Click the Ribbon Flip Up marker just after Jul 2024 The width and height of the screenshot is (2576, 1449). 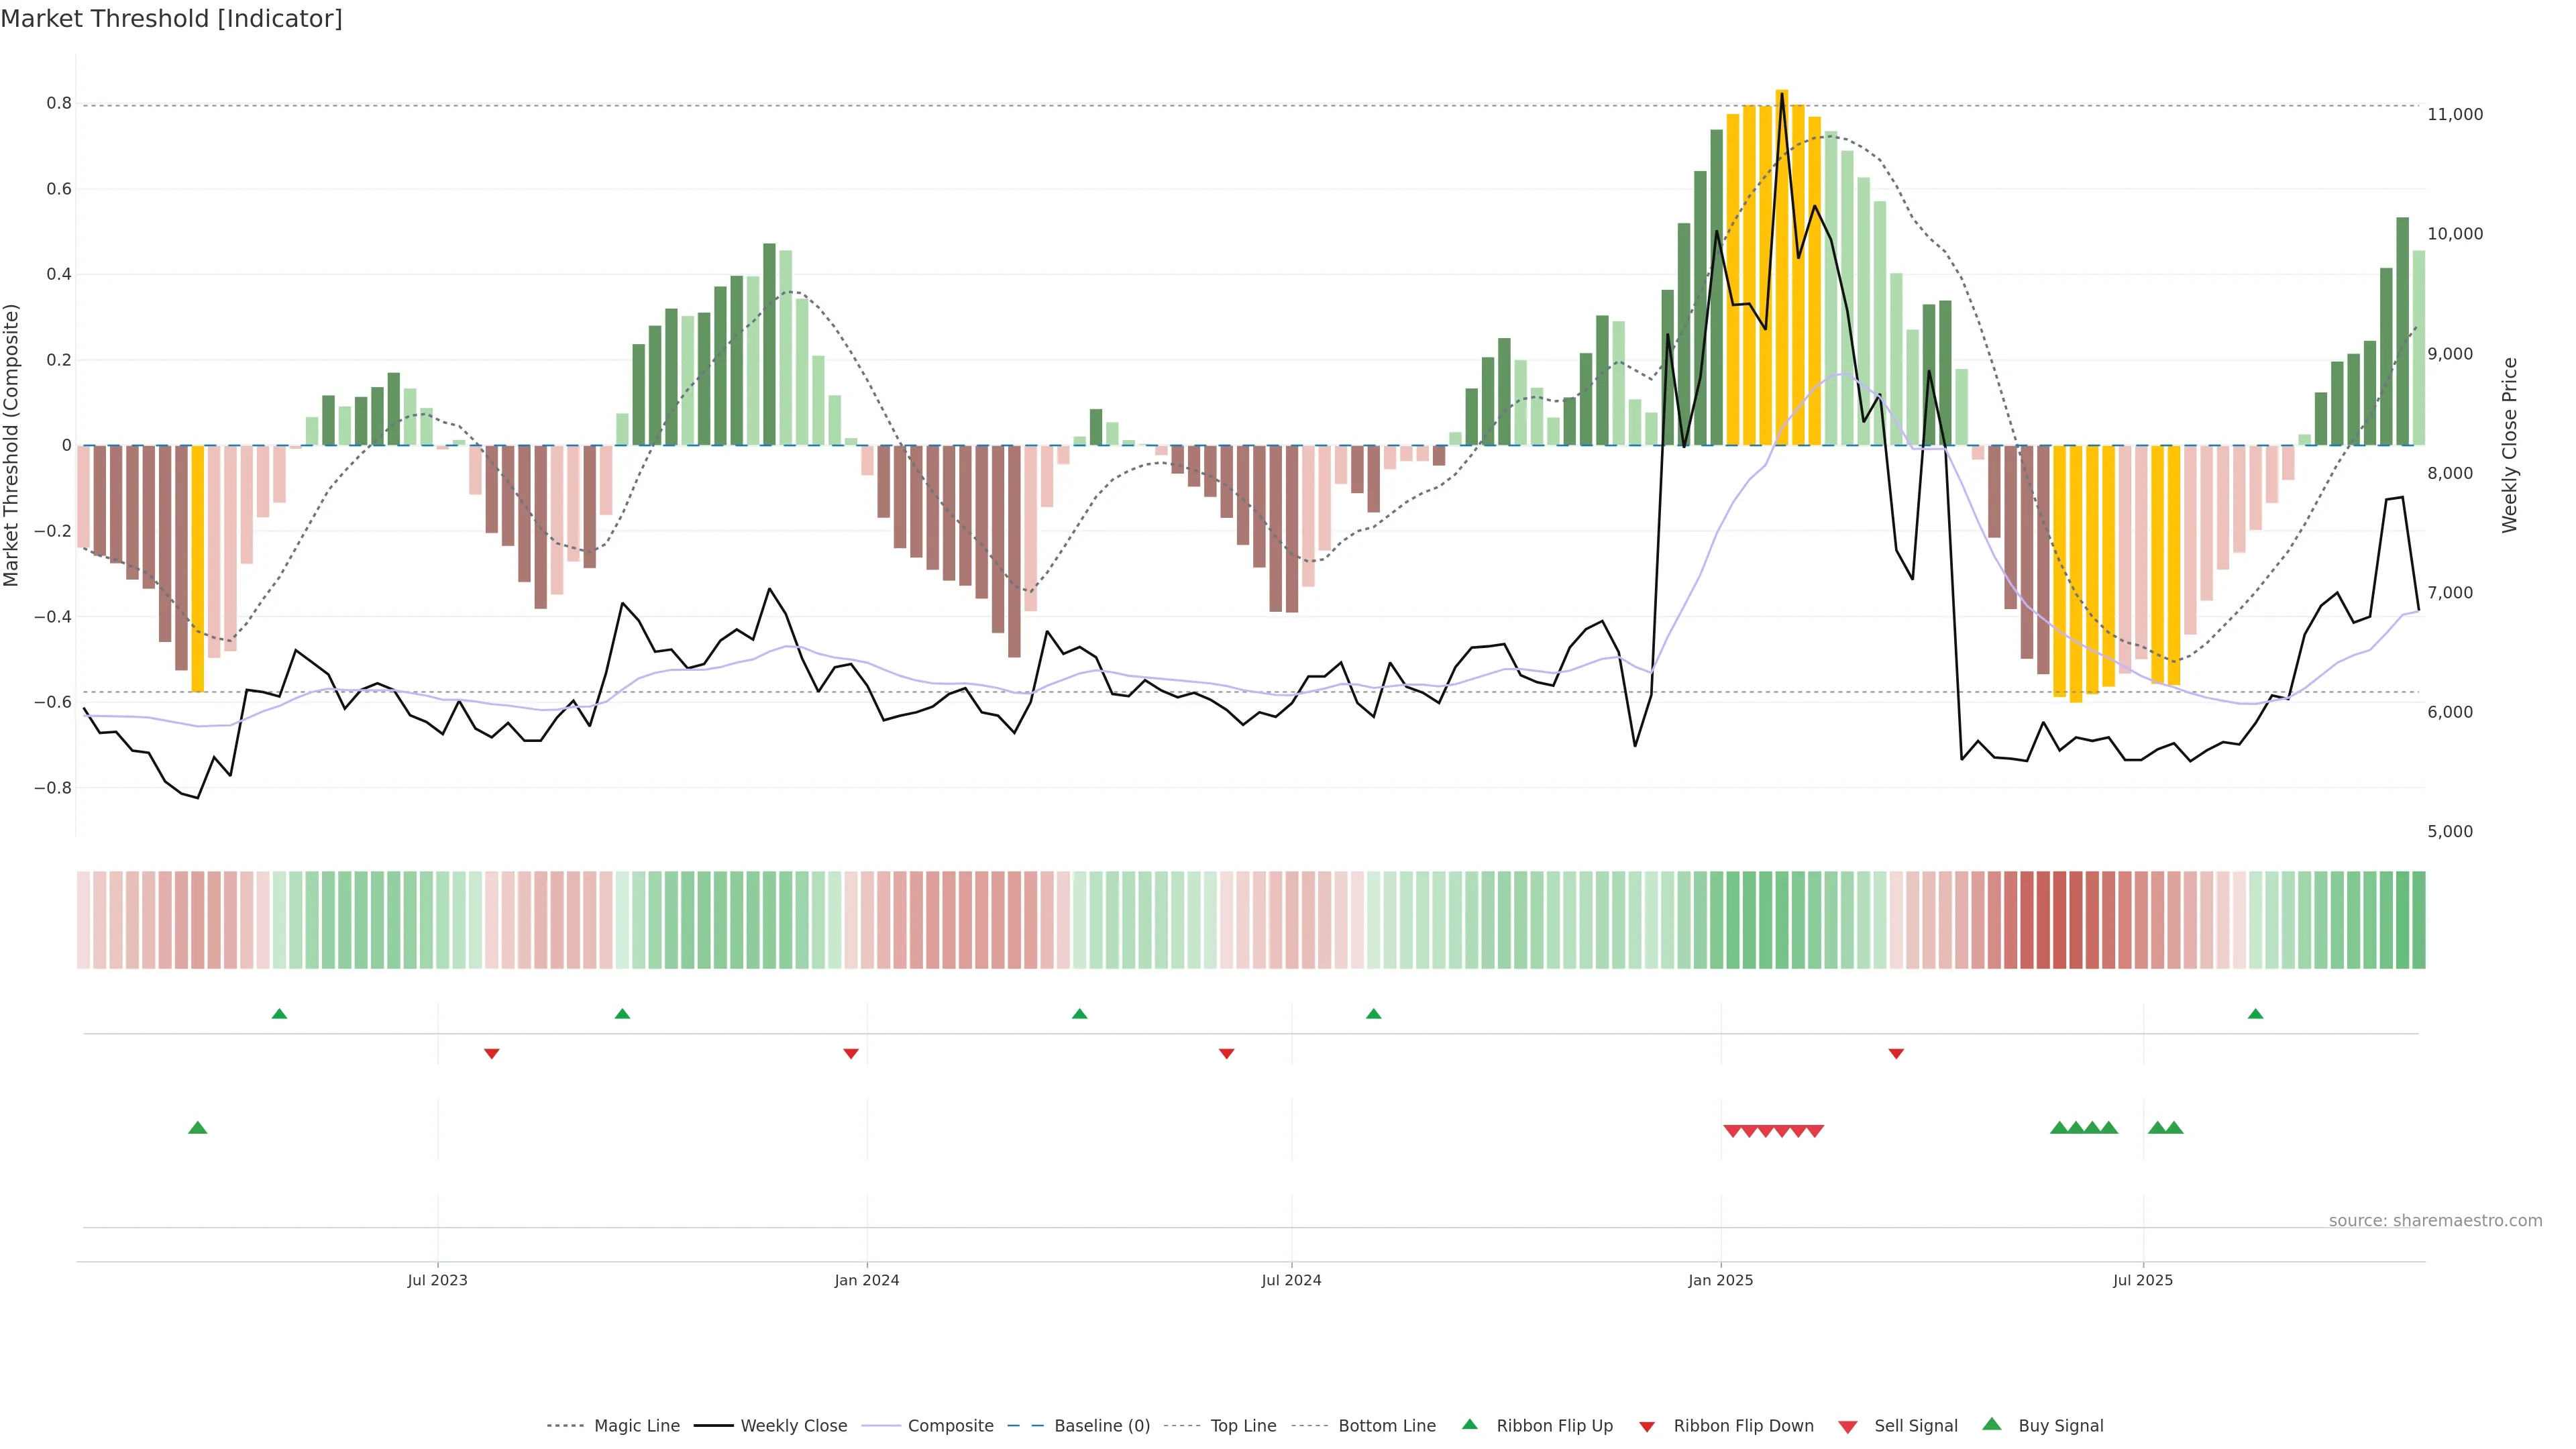pyautogui.click(x=1373, y=1014)
